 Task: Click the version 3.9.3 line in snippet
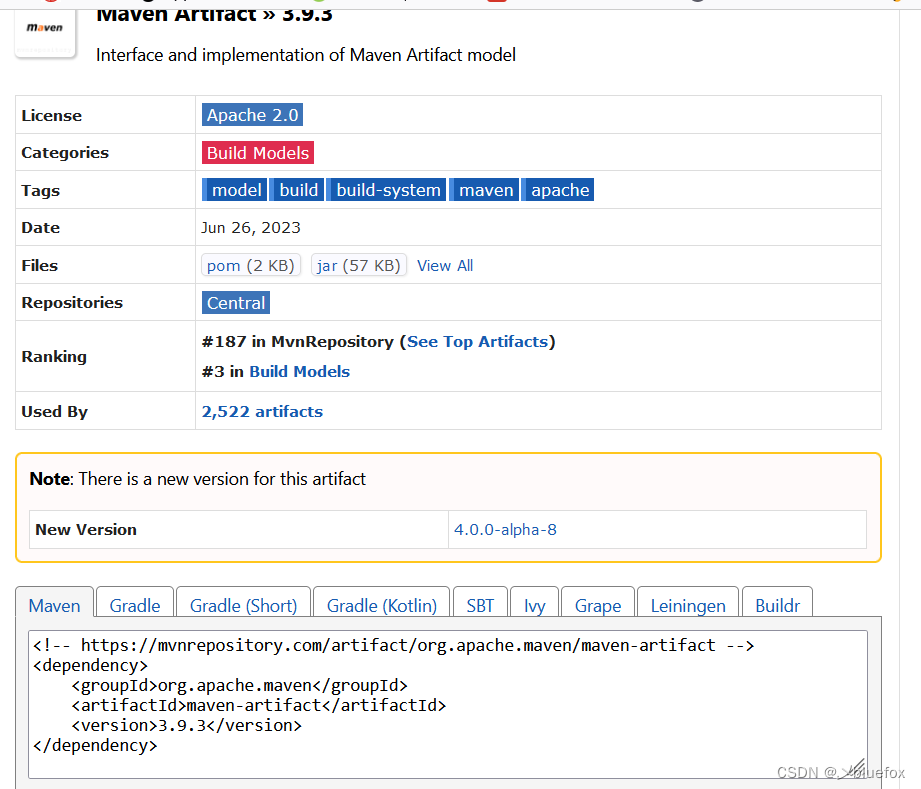coord(187,726)
